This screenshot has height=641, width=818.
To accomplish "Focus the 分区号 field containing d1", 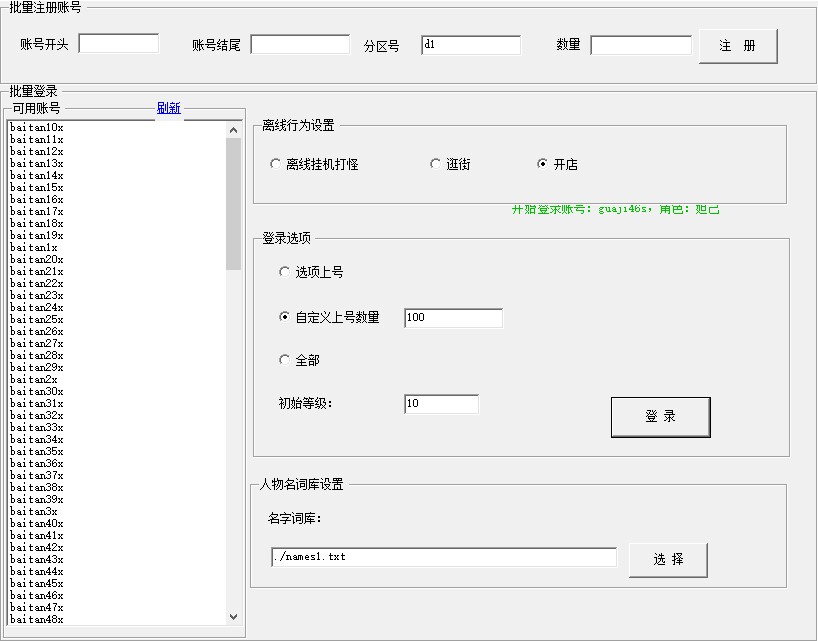I will click(x=471, y=45).
